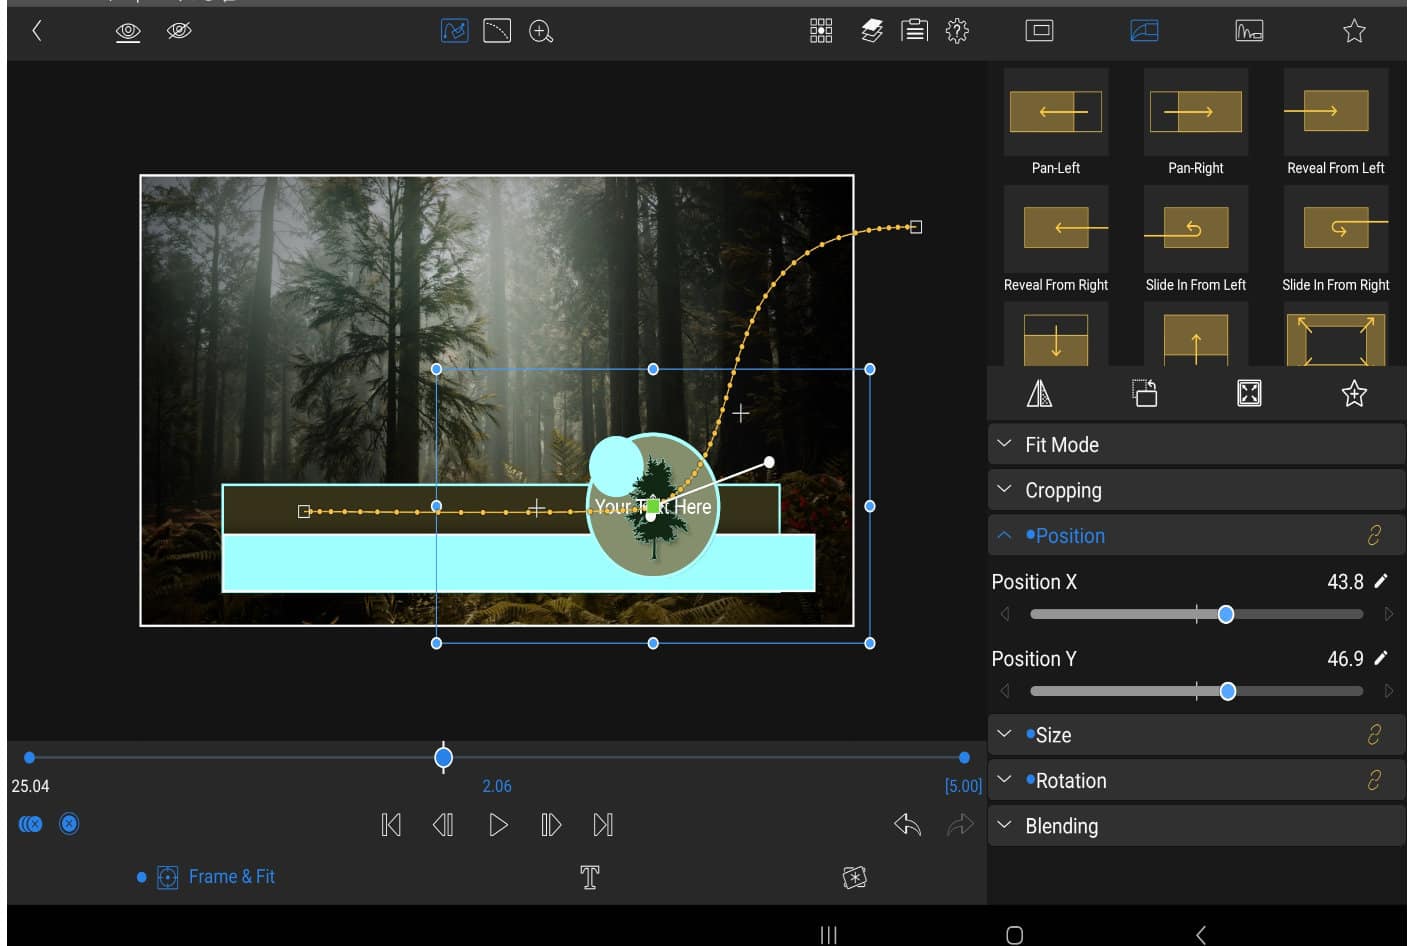Open the text tool T icon
This screenshot has height=946, width=1420.
(590, 877)
